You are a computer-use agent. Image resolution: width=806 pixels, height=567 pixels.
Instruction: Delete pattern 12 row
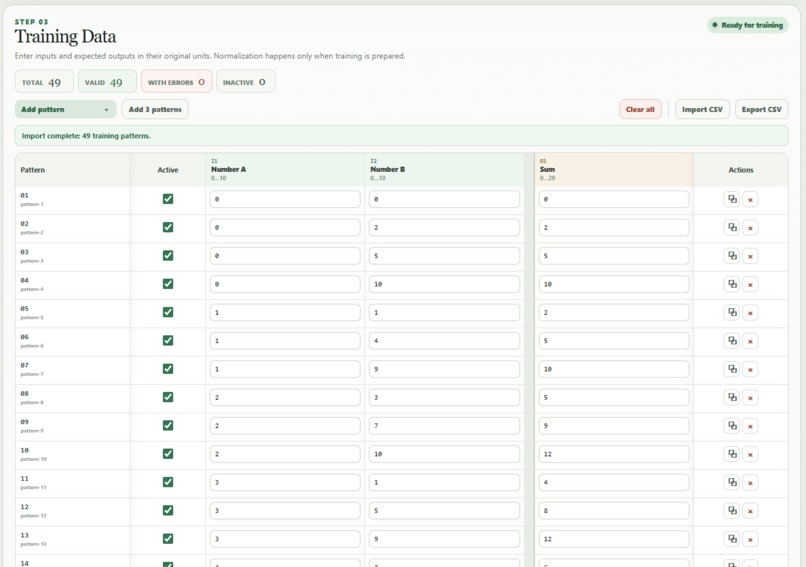pos(750,510)
